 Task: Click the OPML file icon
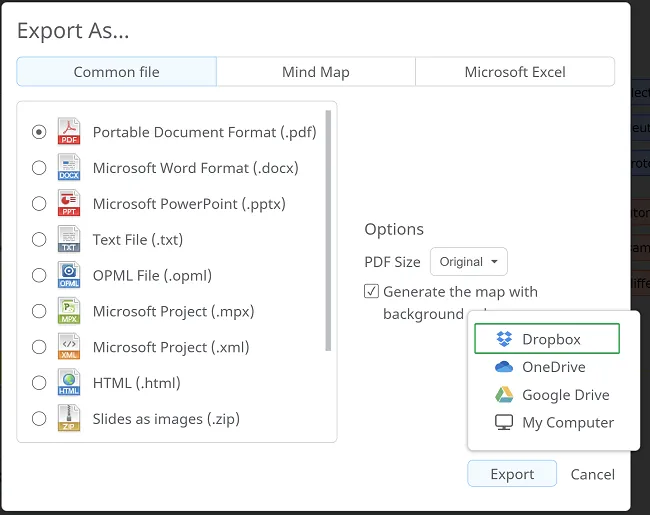[69, 276]
